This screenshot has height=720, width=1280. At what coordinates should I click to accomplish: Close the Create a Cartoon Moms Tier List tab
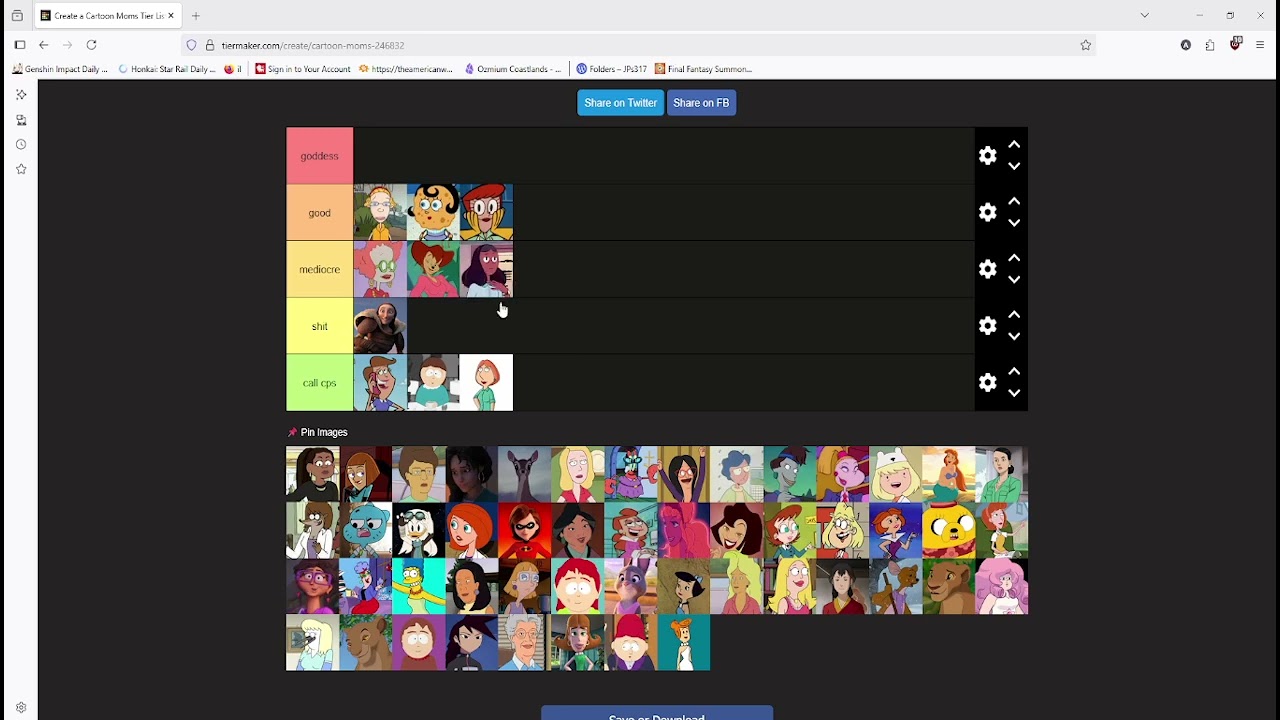pyautogui.click(x=171, y=16)
